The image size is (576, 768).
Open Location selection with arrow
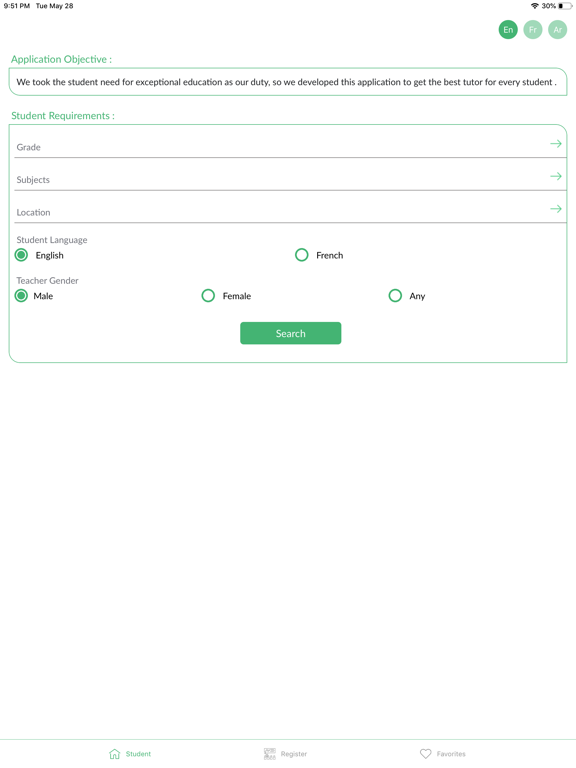tap(556, 209)
